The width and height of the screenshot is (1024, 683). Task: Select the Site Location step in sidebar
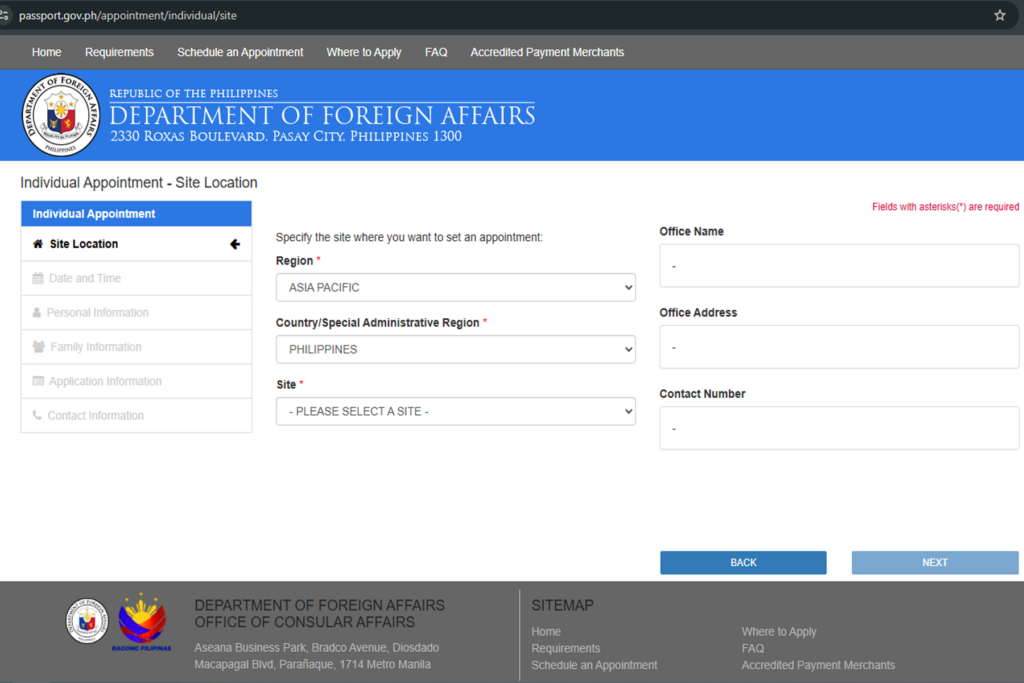pyautogui.click(x=136, y=244)
